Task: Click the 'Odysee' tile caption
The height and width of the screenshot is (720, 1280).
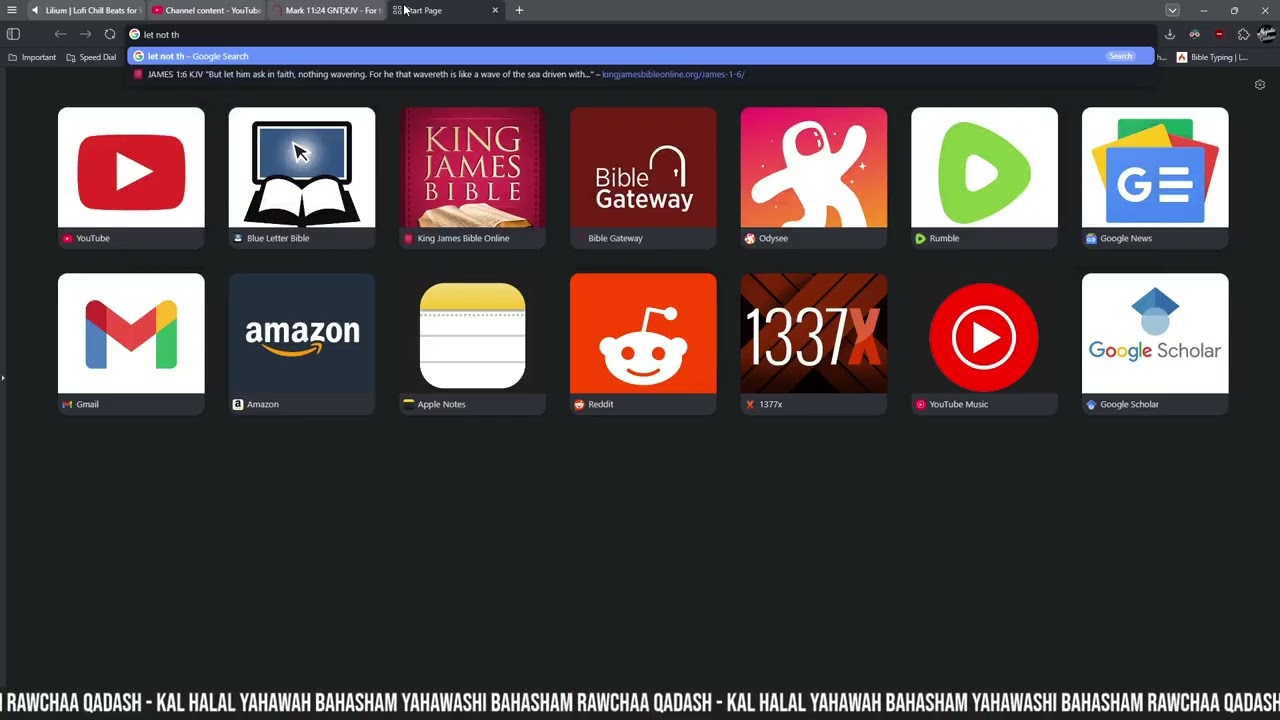Action: (x=773, y=238)
